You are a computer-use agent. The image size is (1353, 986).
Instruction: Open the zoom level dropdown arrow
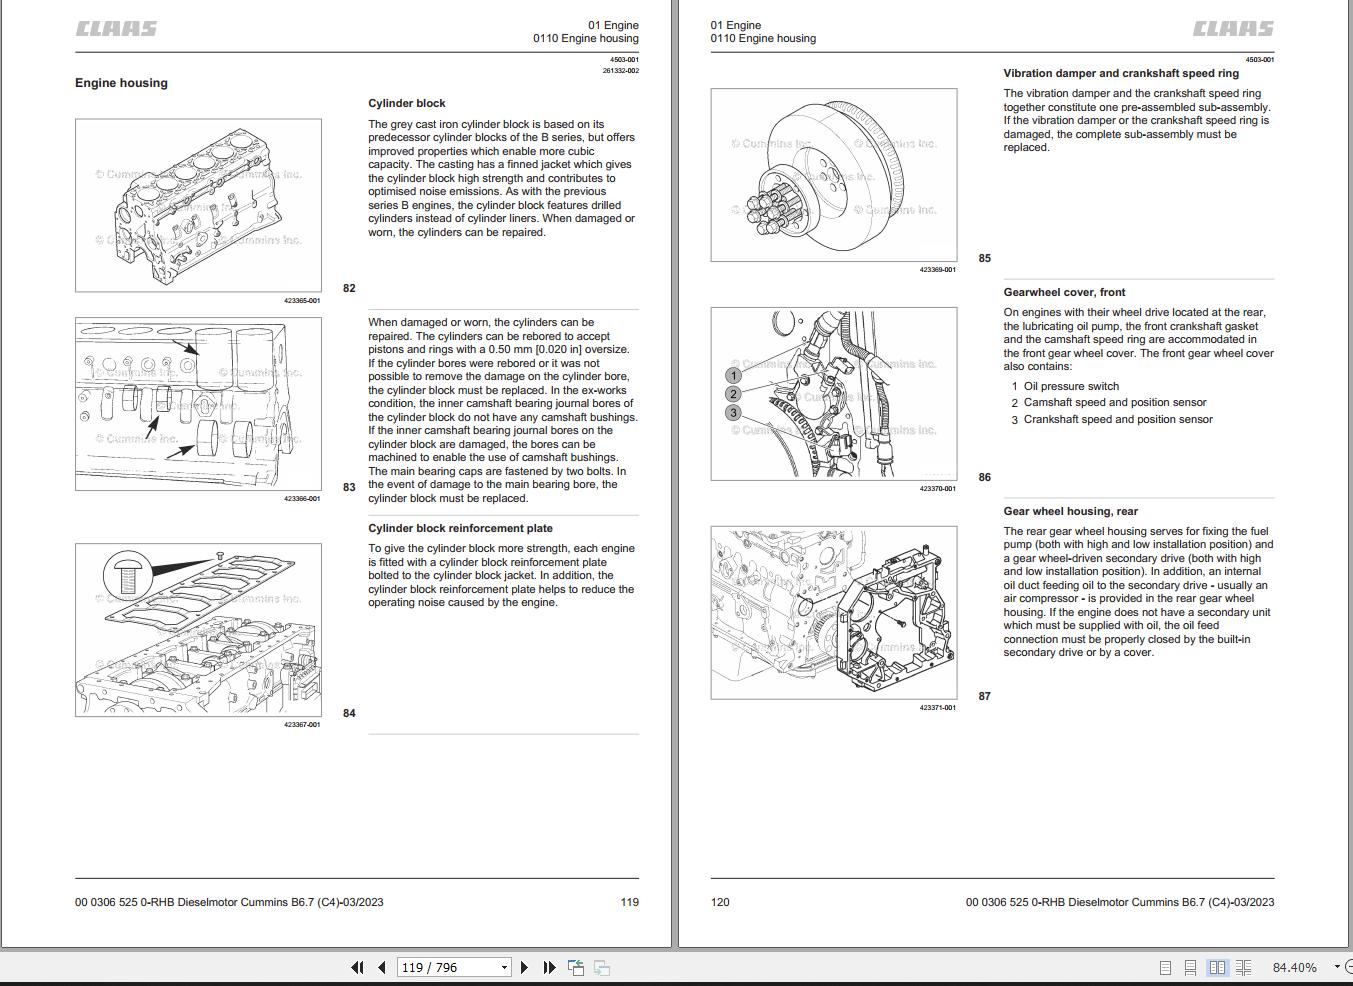[1337, 967]
